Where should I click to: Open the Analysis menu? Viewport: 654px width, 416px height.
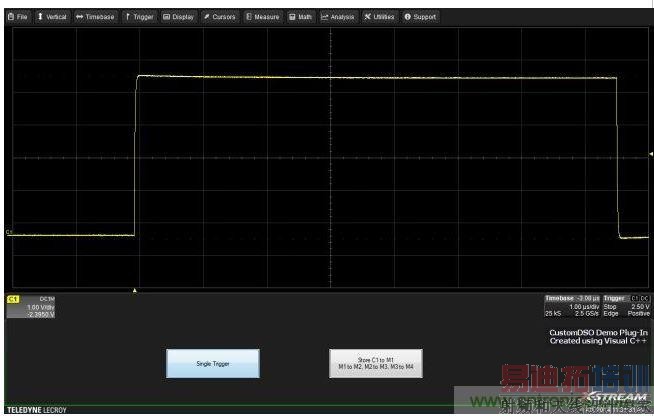[337, 17]
